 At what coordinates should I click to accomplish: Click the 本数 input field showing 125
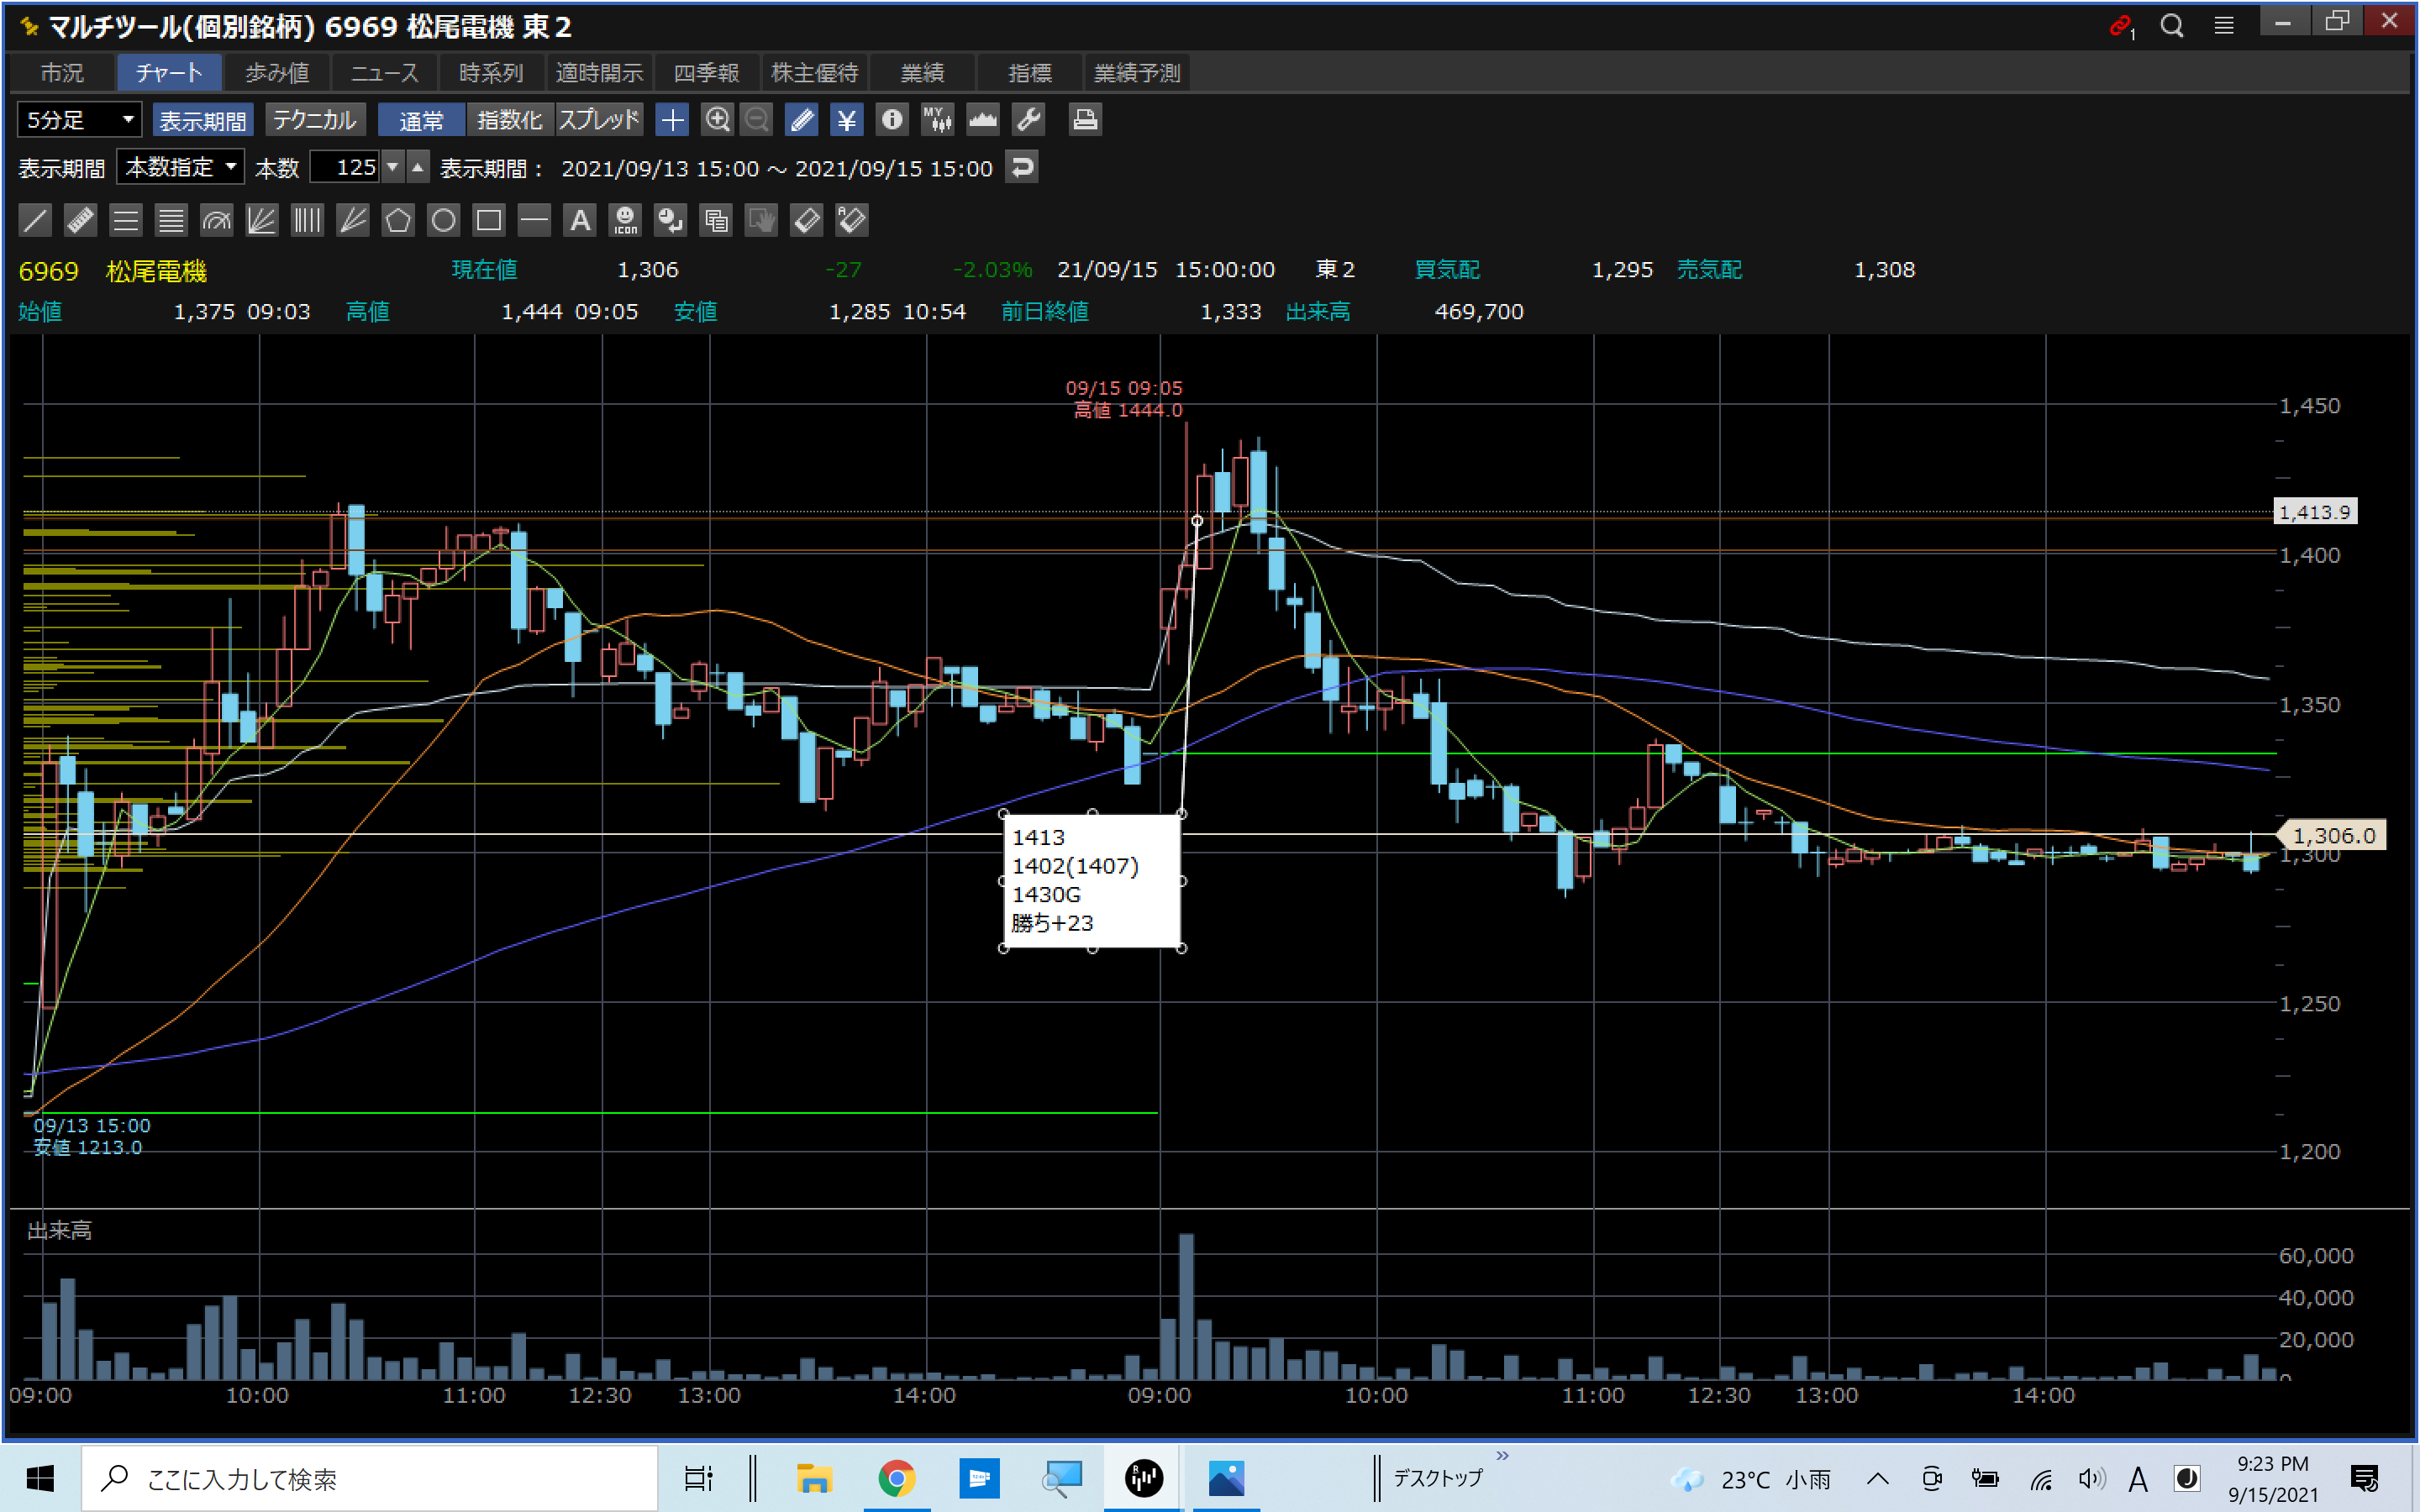click(345, 167)
